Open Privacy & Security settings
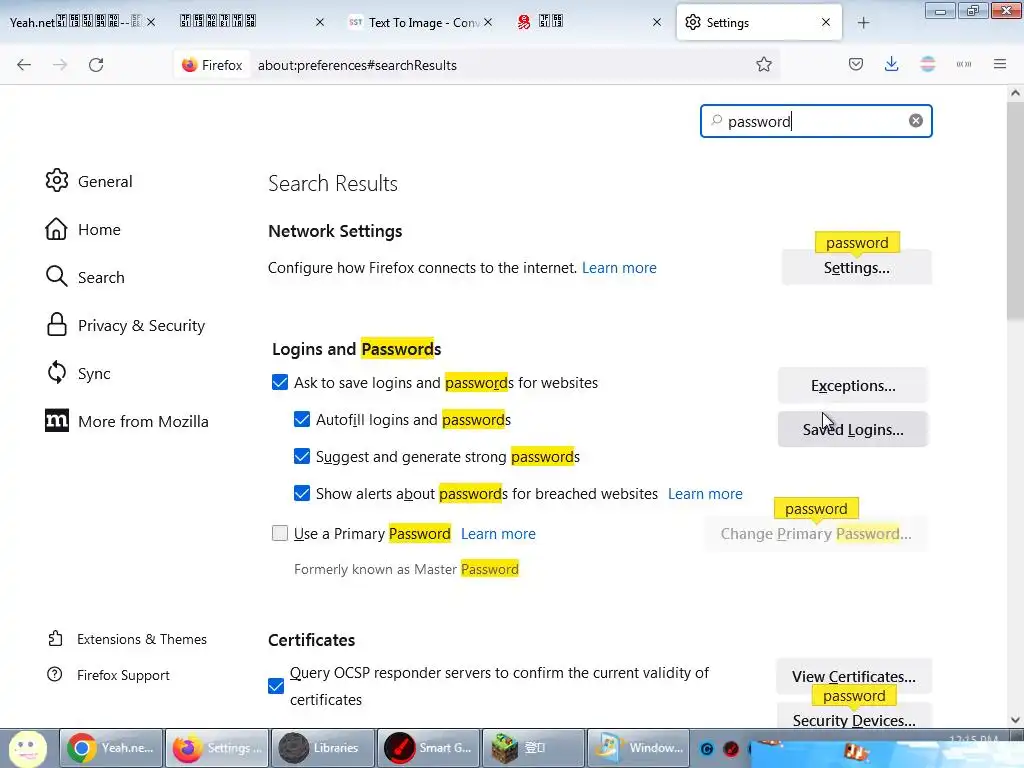This screenshot has width=1024, height=768. click(x=125, y=325)
